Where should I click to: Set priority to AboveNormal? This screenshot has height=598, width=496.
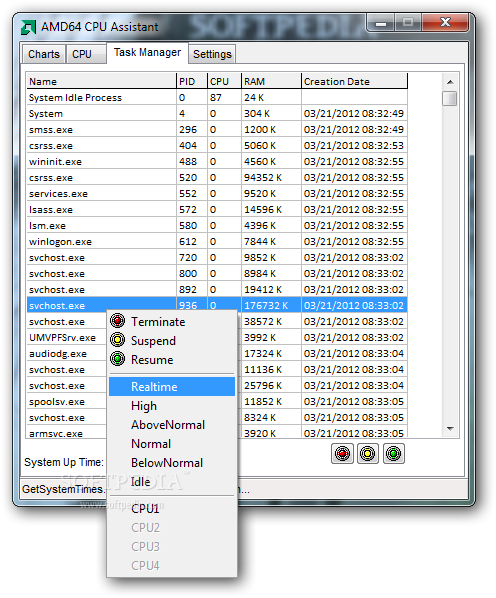coord(172,425)
